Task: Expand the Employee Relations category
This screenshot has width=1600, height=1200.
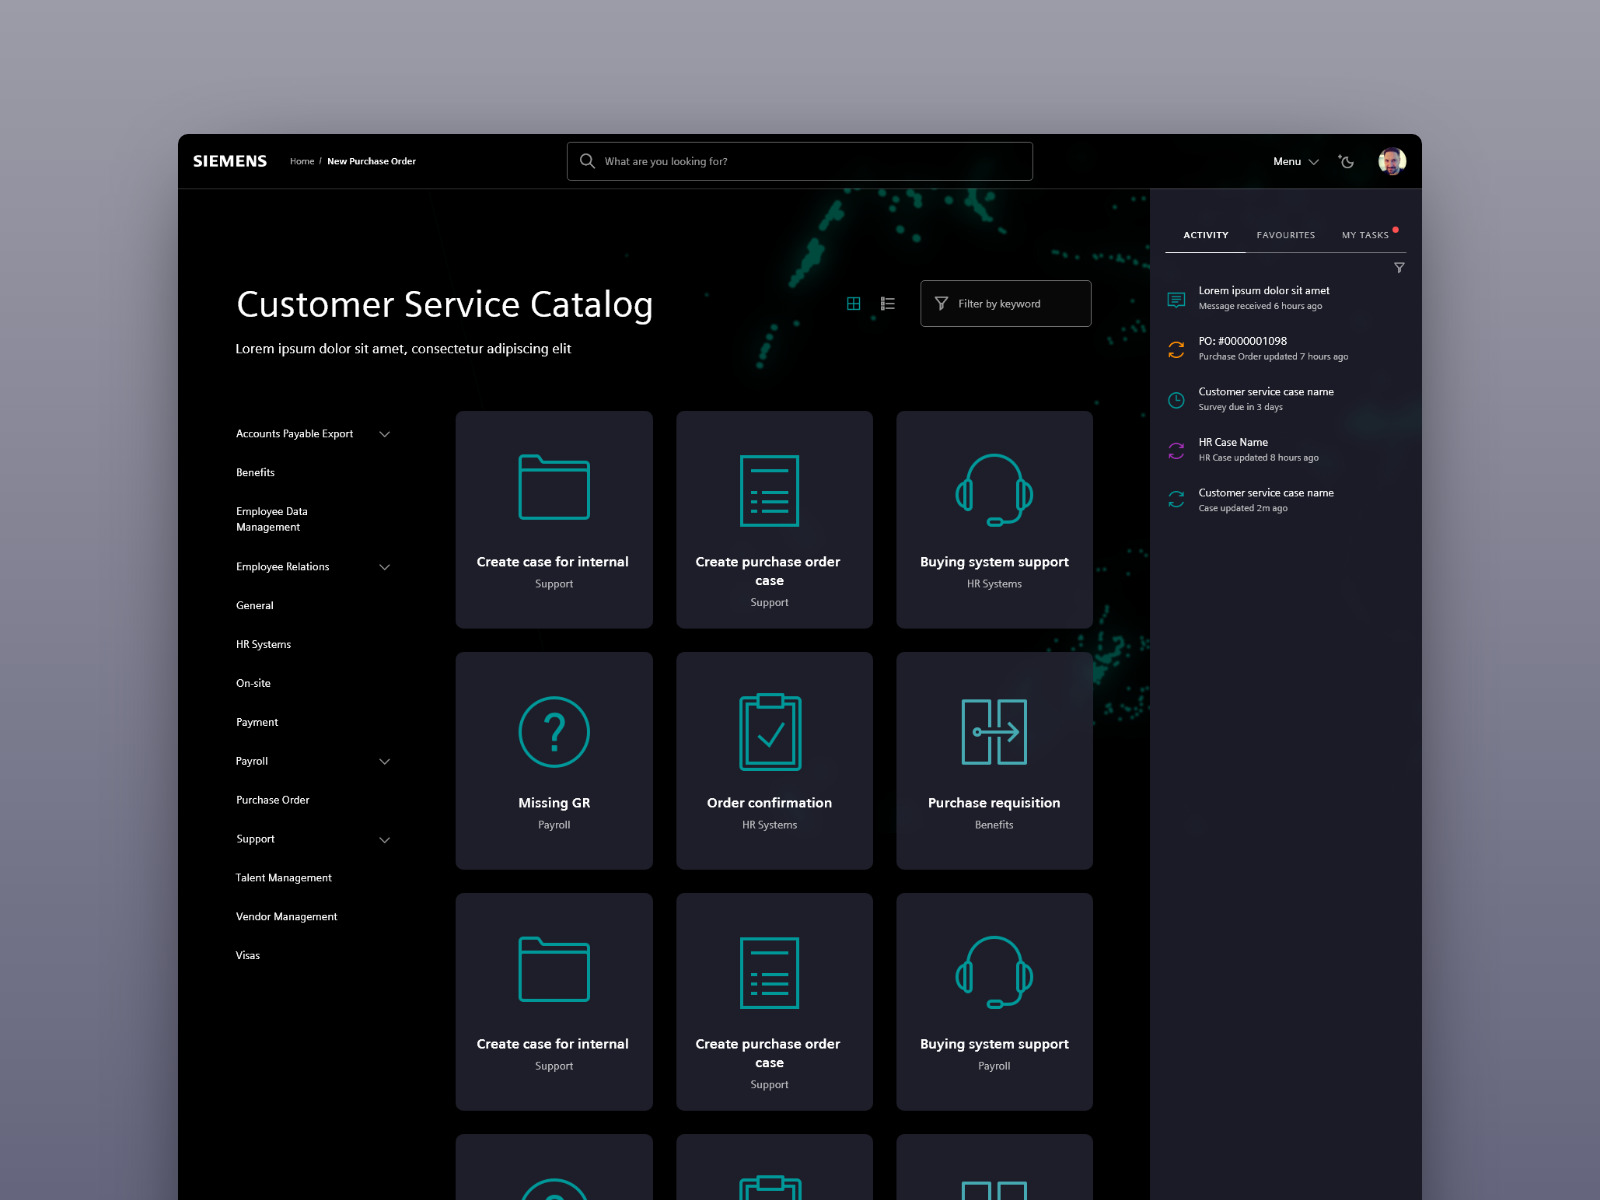Action: (385, 567)
